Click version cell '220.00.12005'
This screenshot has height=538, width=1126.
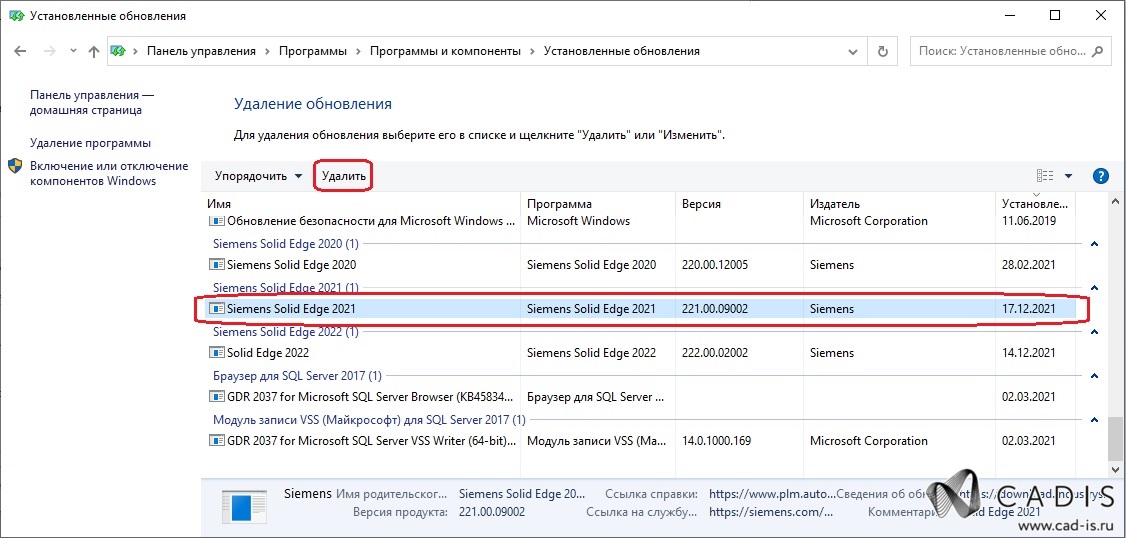point(715,265)
